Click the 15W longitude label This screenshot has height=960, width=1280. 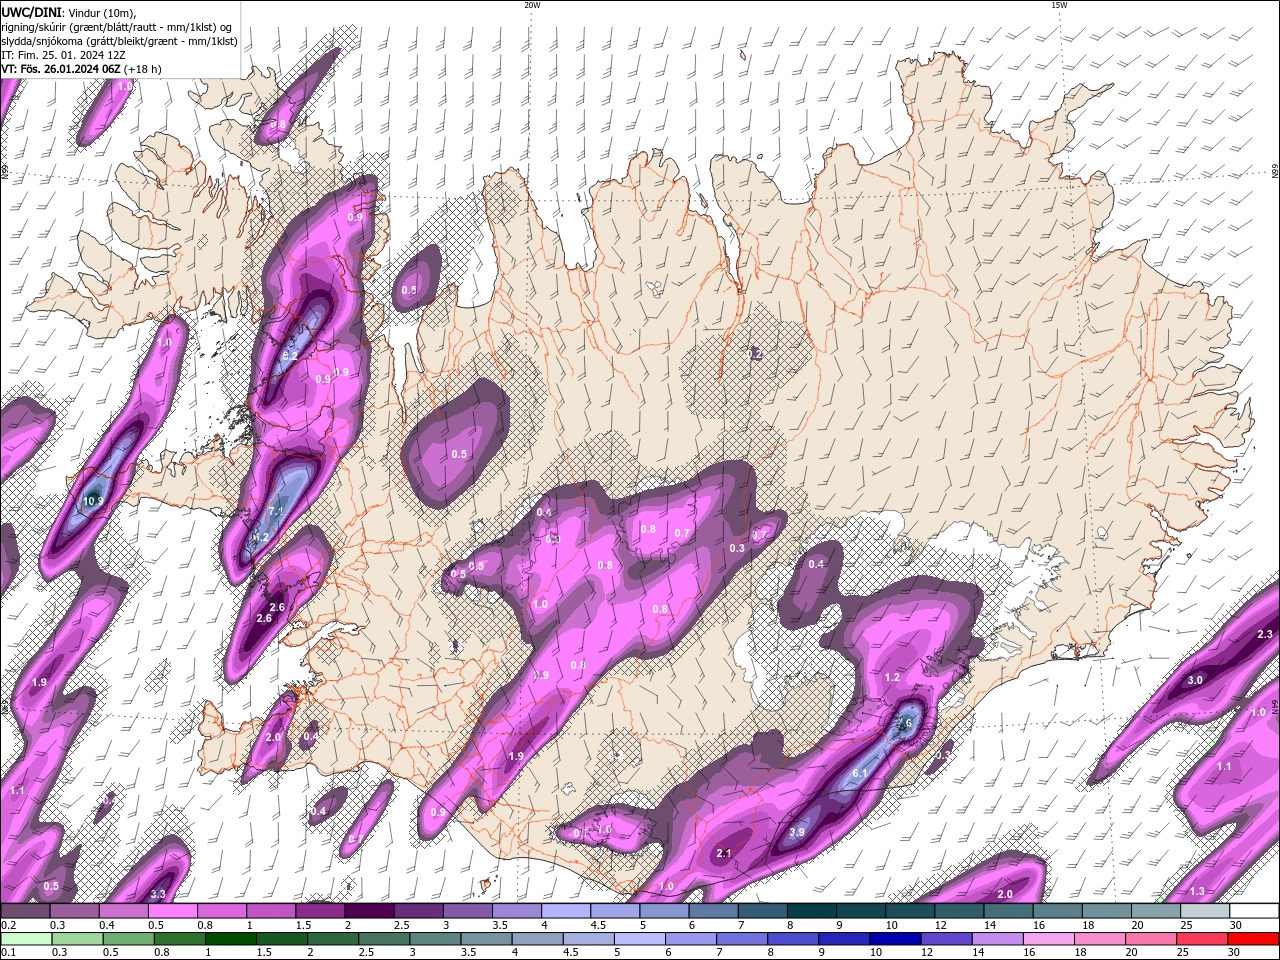[x=1058, y=5]
